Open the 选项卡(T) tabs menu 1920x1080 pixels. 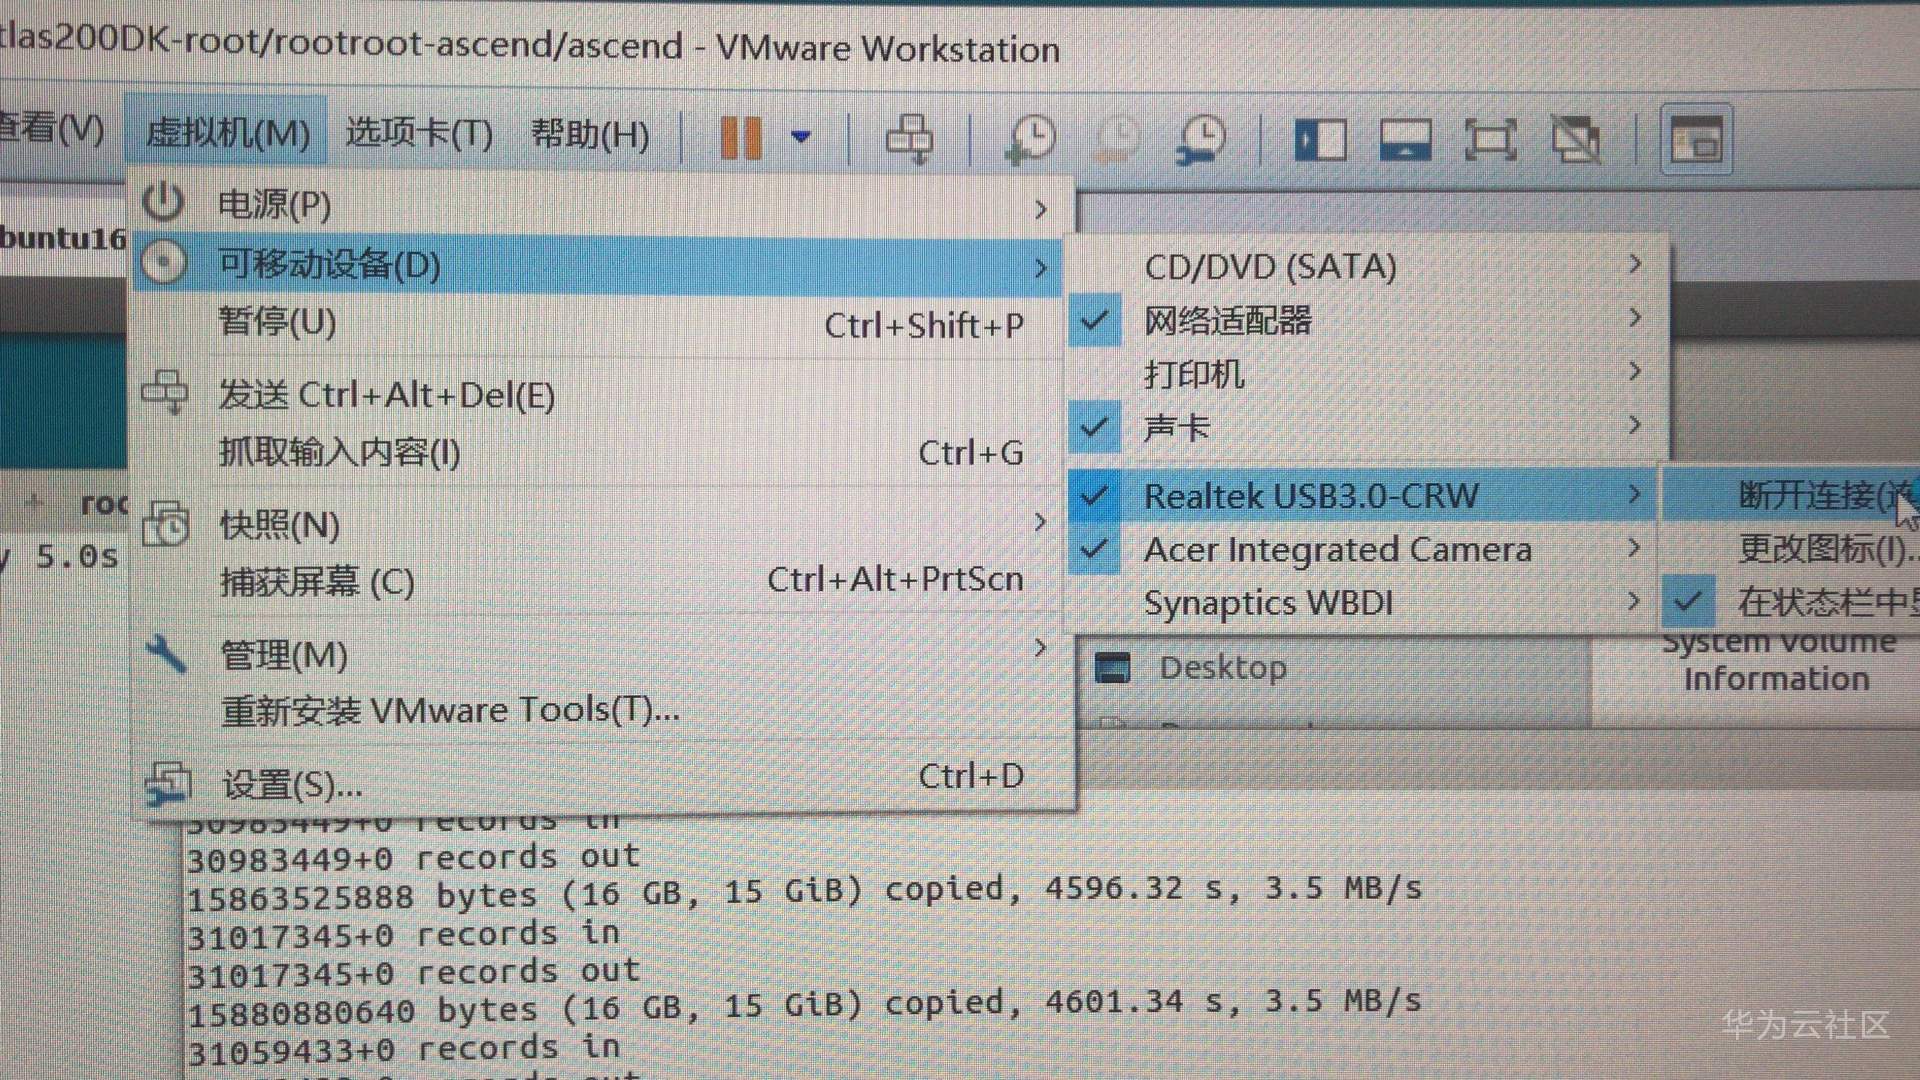(419, 133)
